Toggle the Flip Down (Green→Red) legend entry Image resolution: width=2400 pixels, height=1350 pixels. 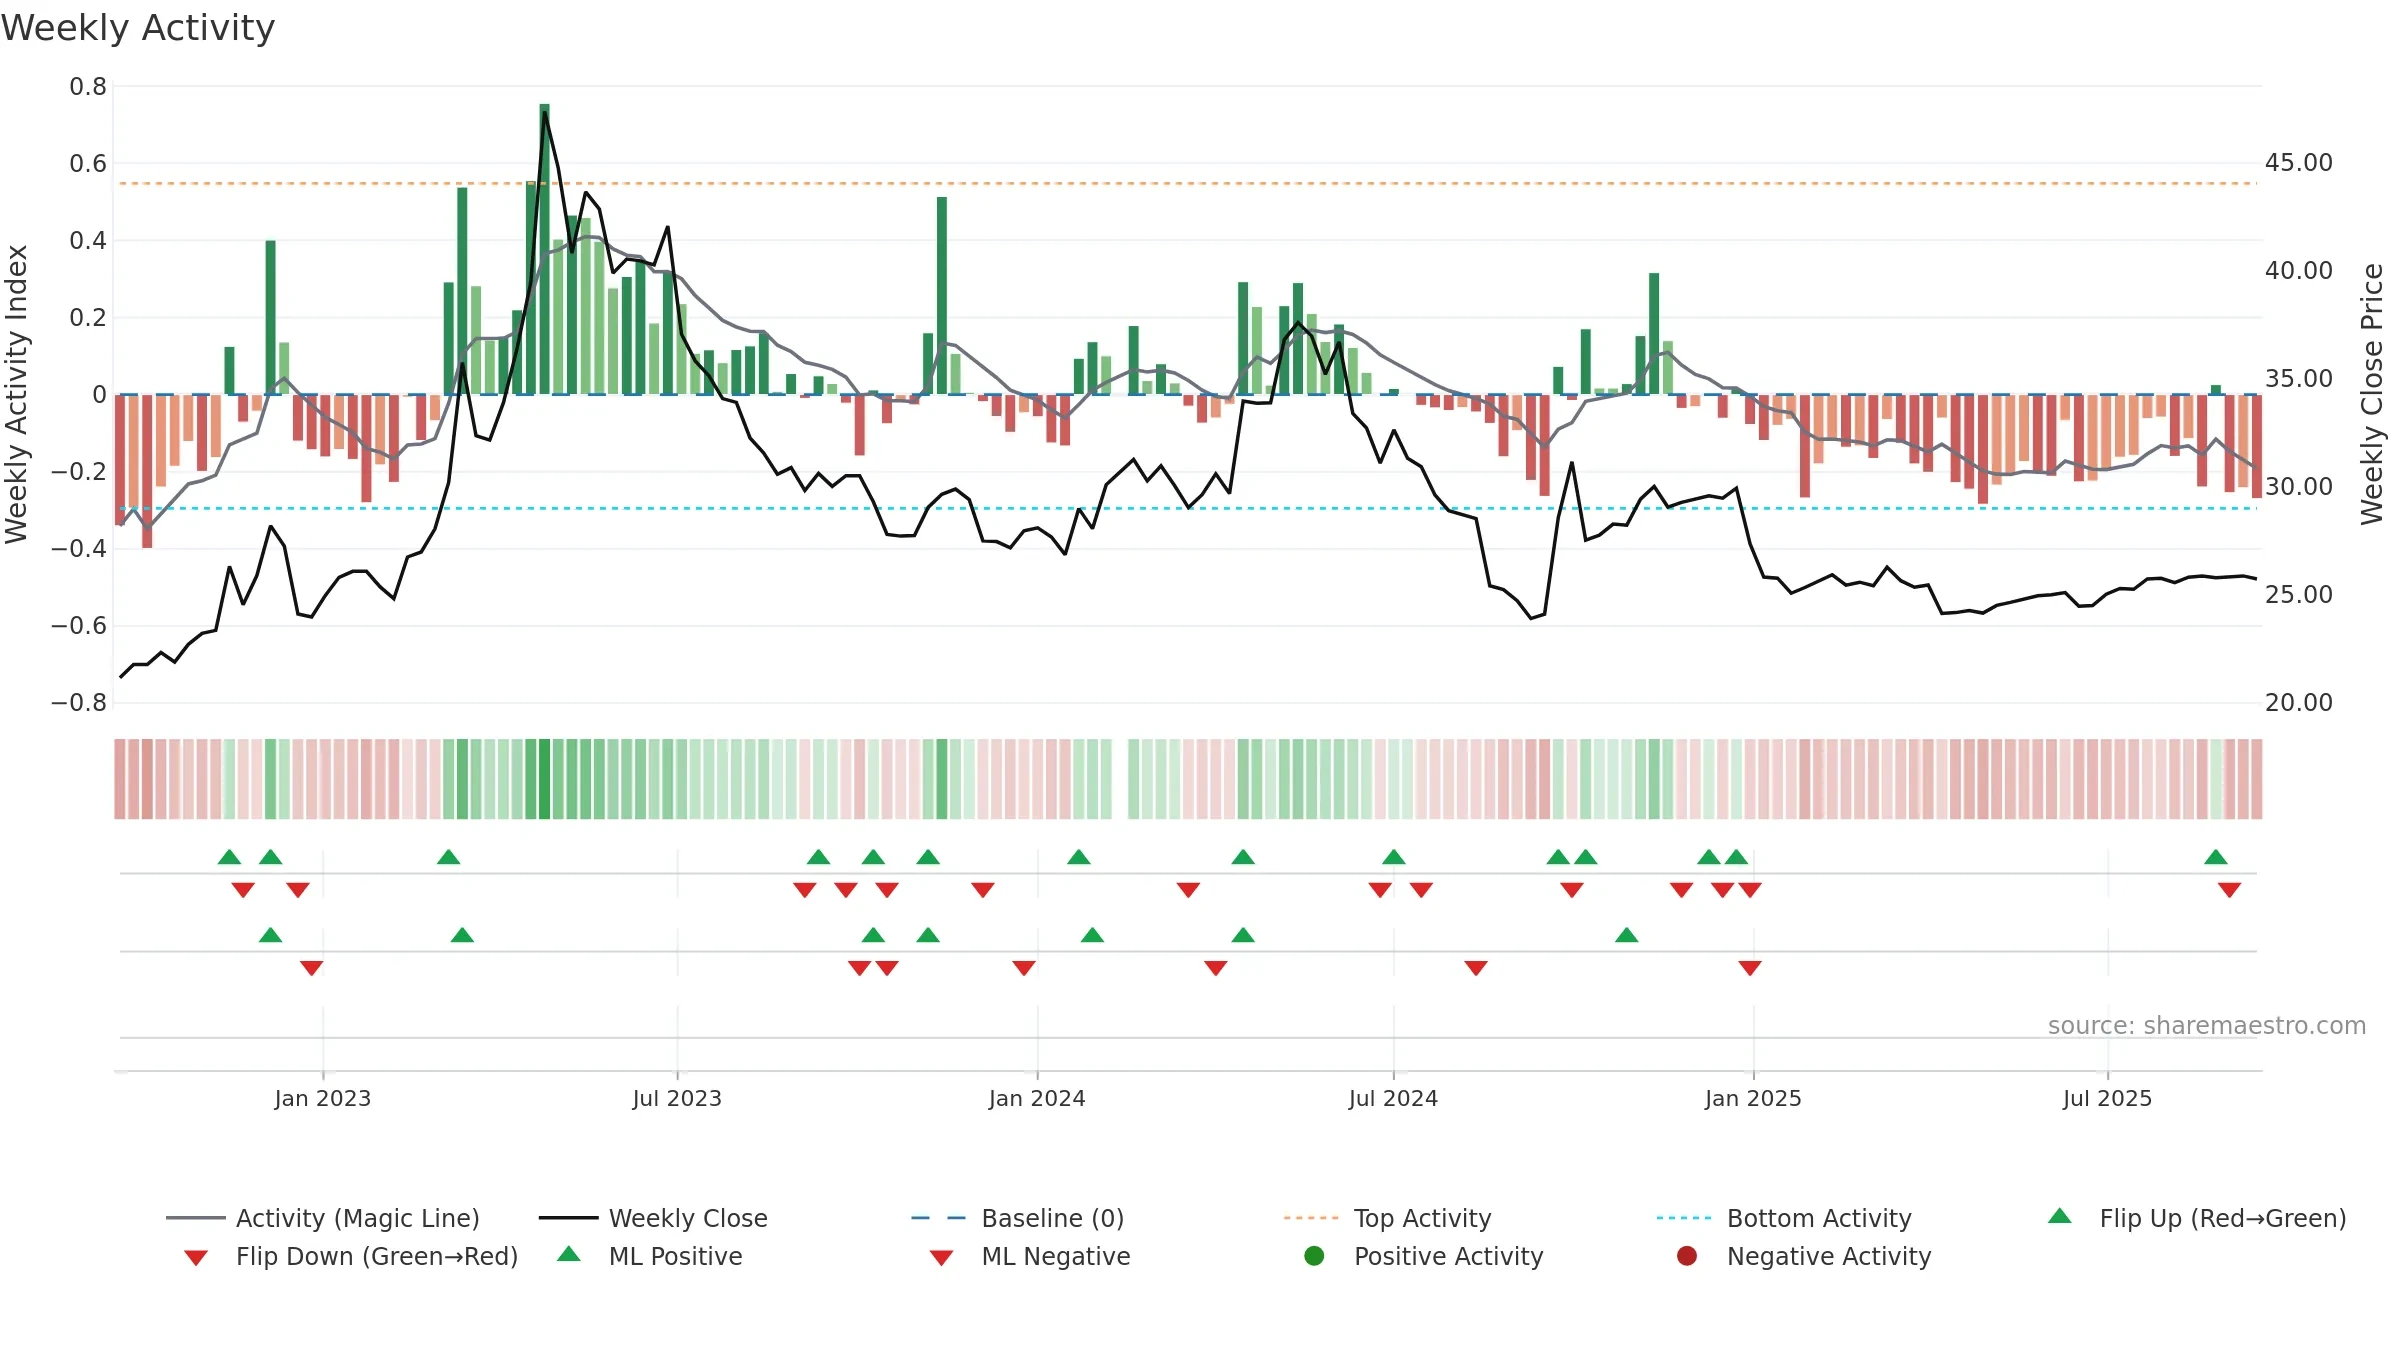point(351,1256)
